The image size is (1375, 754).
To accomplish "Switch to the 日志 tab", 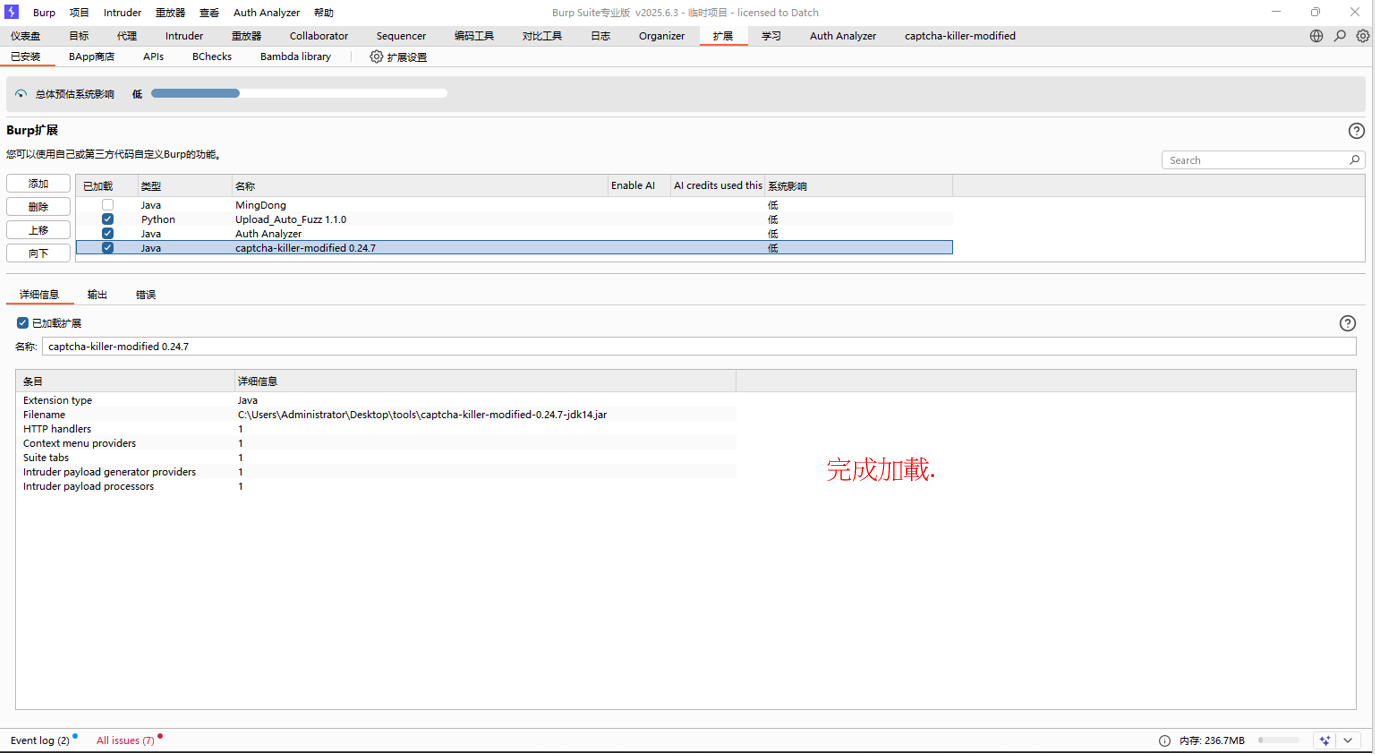I will click(600, 36).
